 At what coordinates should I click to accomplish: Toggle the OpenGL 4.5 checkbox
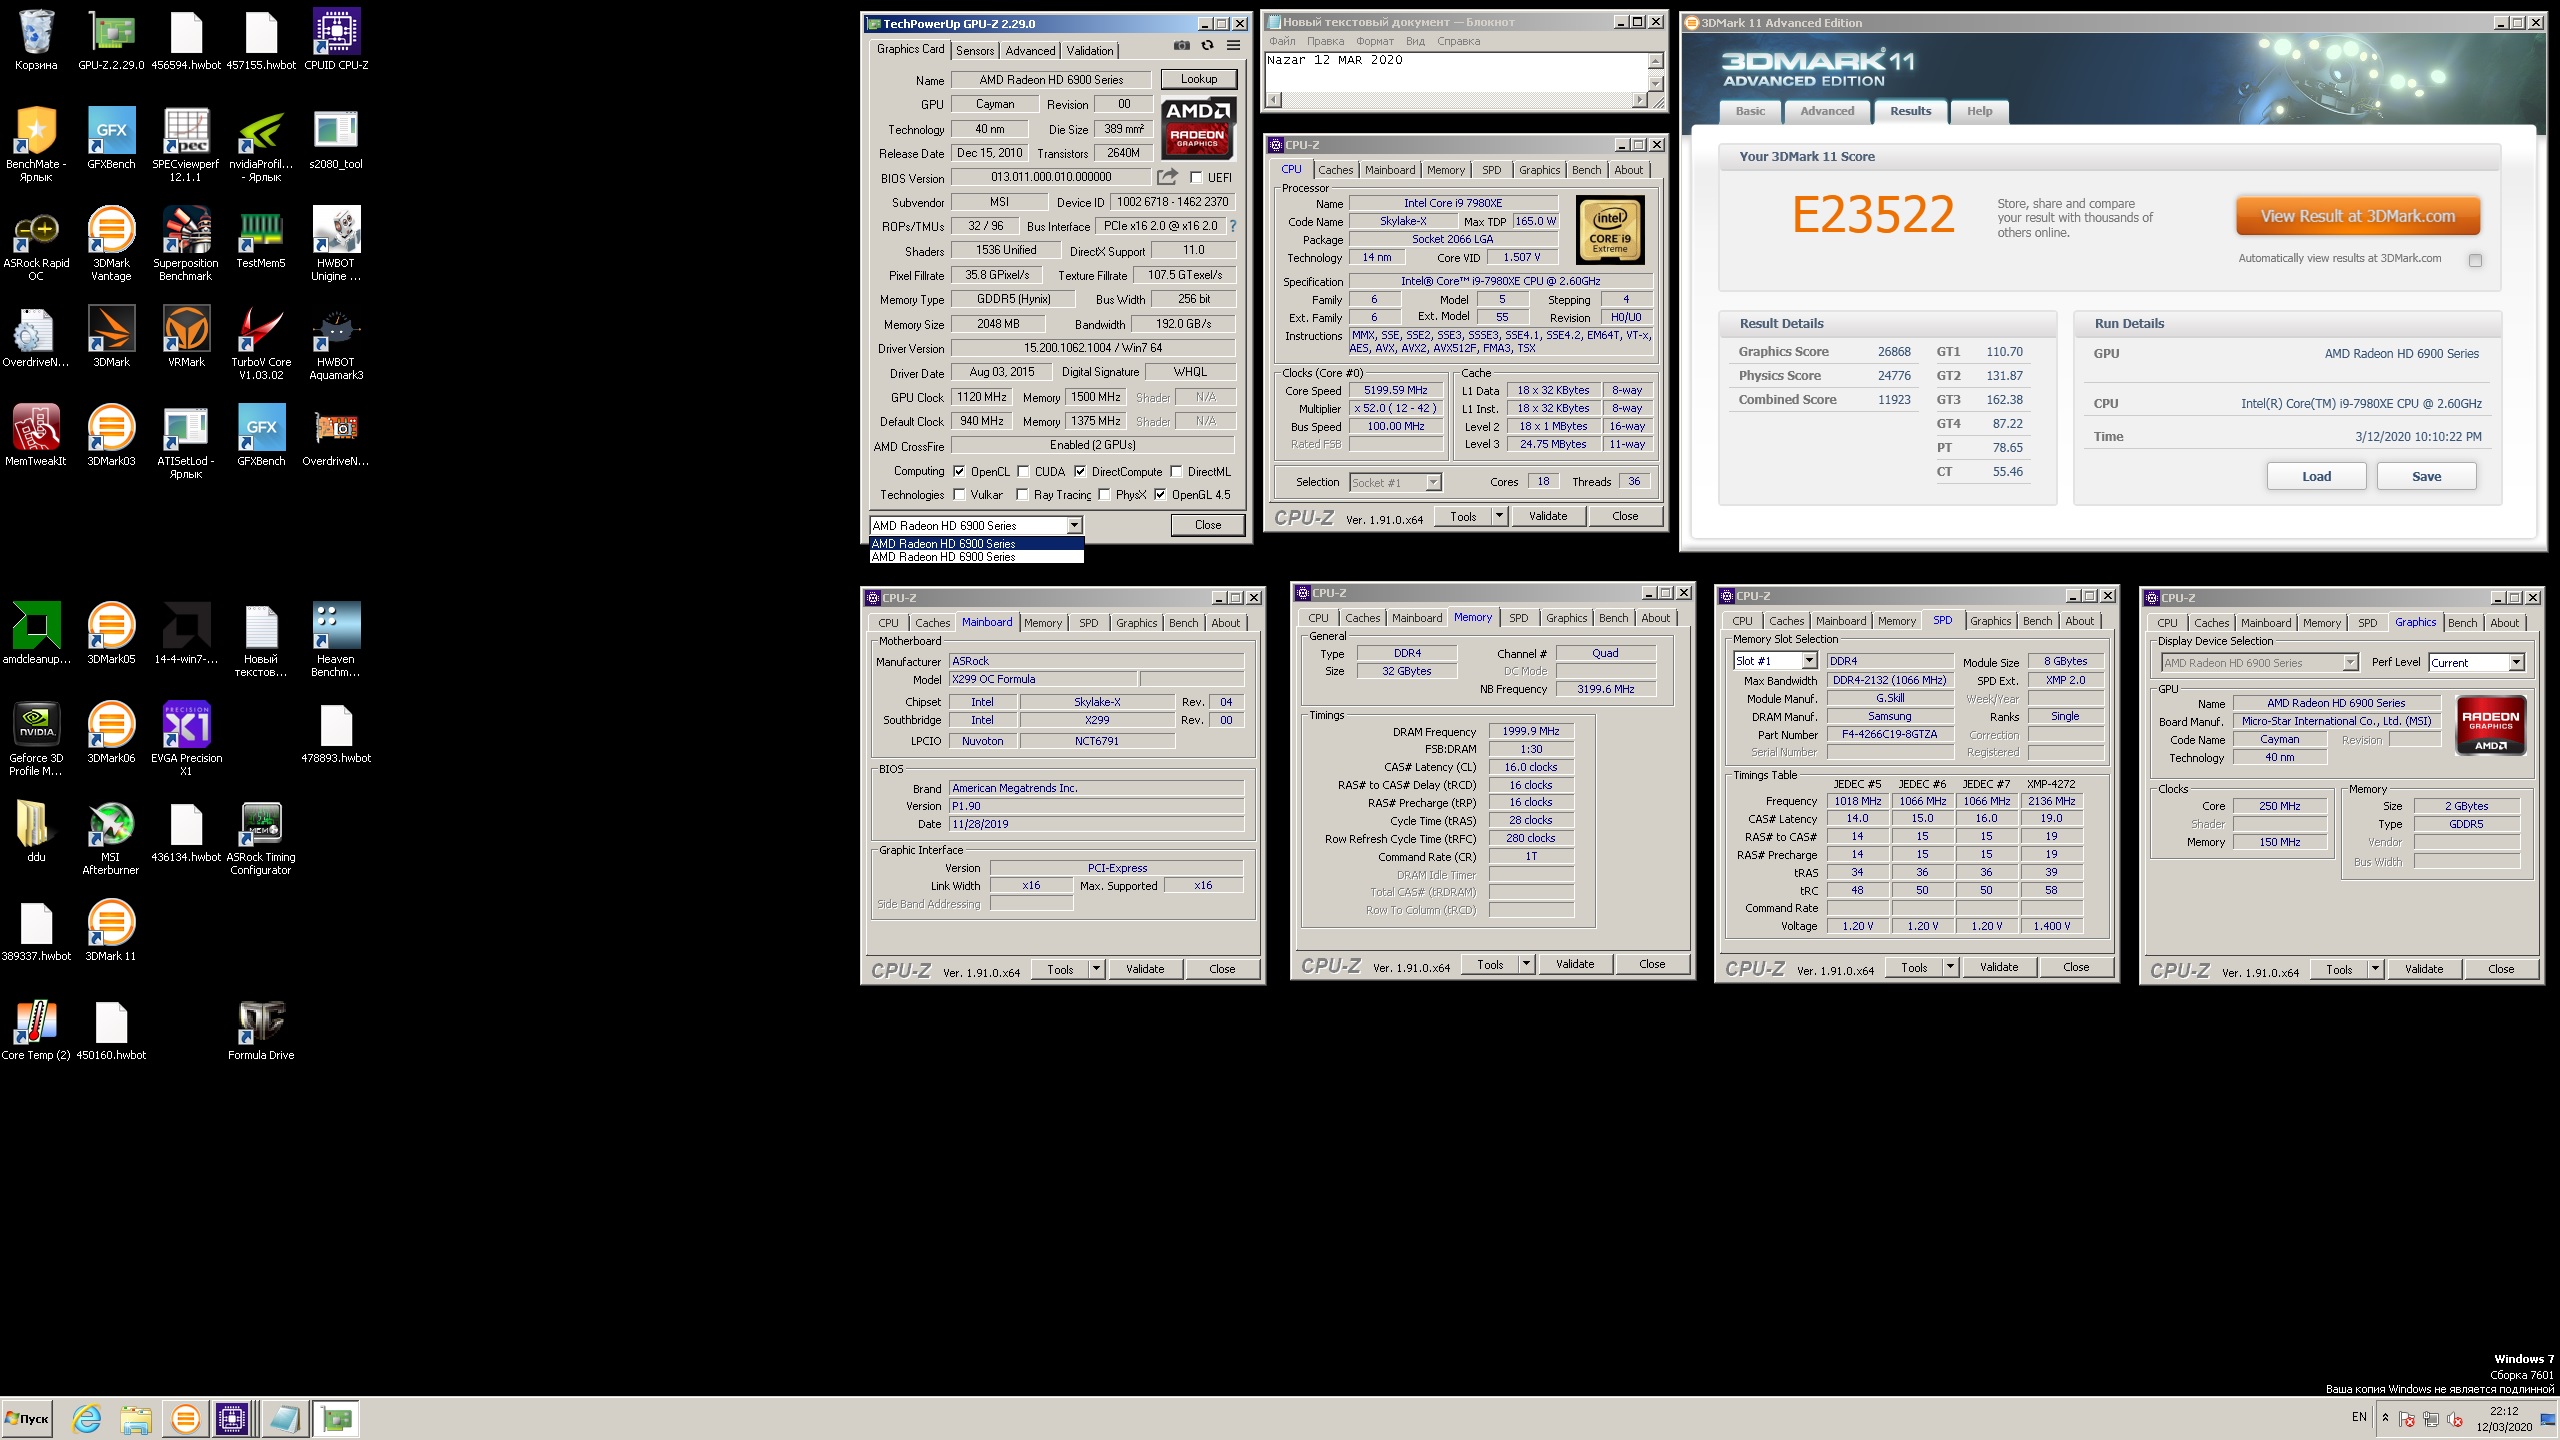coord(1160,495)
